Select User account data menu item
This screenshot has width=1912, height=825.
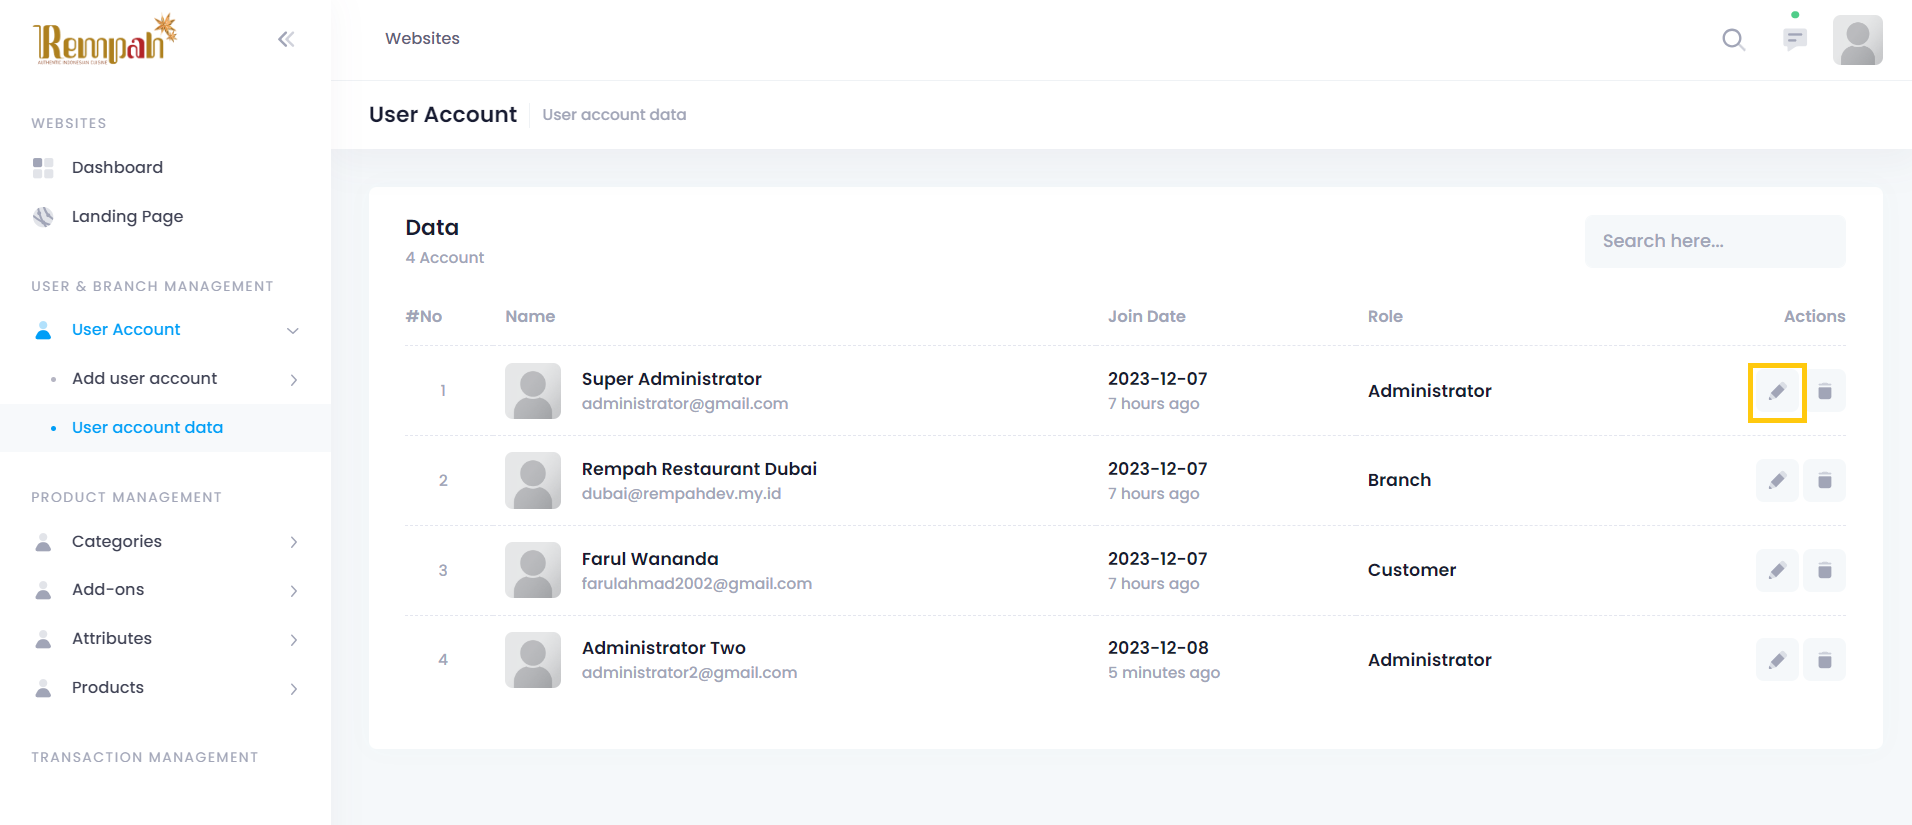coord(147,427)
